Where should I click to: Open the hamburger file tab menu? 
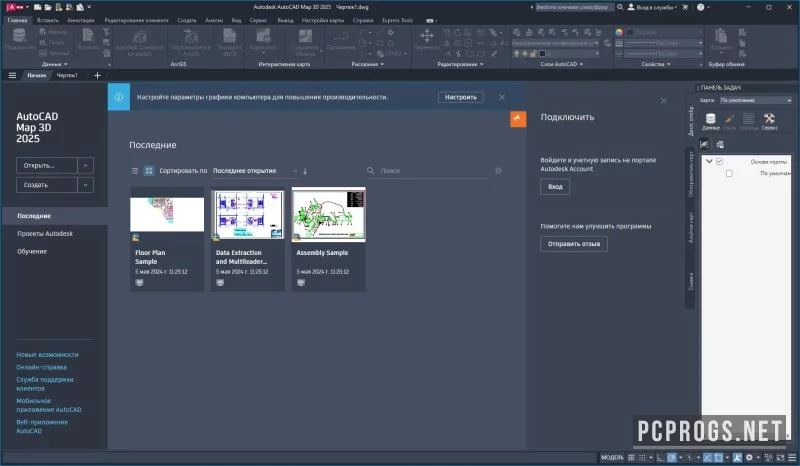(12, 76)
